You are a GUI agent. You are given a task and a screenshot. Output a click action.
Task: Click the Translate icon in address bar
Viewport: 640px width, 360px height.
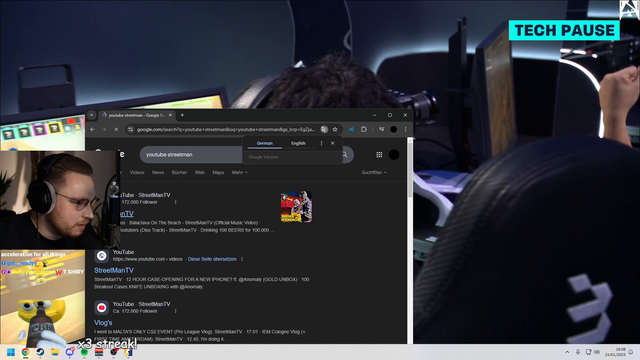coord(324,129)
